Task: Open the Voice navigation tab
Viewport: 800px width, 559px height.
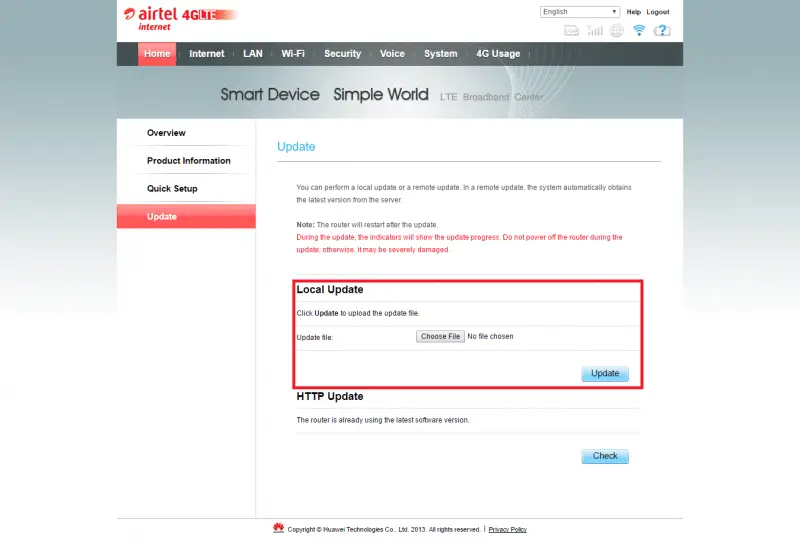Action: pyautogui.click(x=392, y=54)
